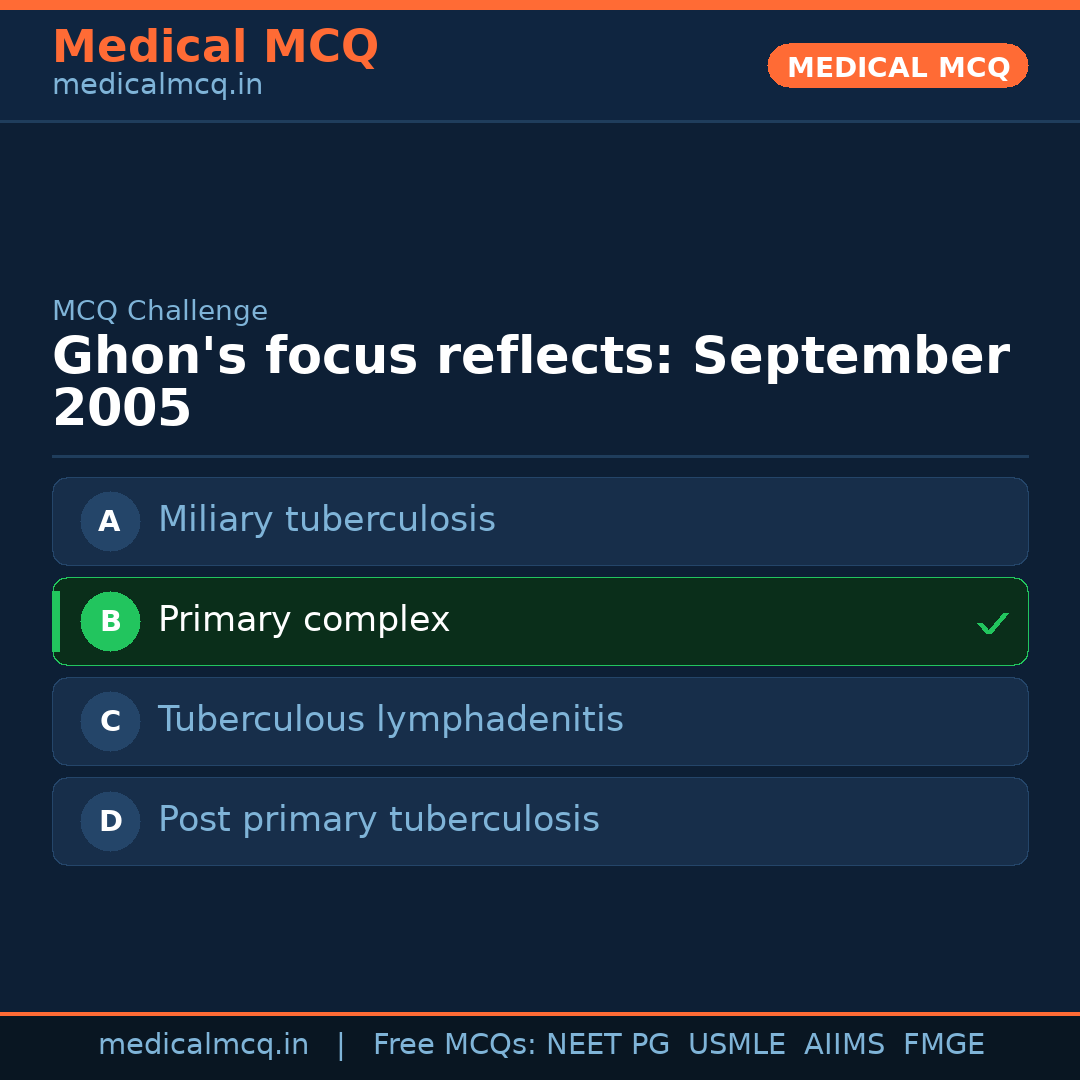Image resolution: width=1080 pixels, height=1080 pixels.
Task: Click the Ghon's focus question text
Action: [x=530, y=382]
